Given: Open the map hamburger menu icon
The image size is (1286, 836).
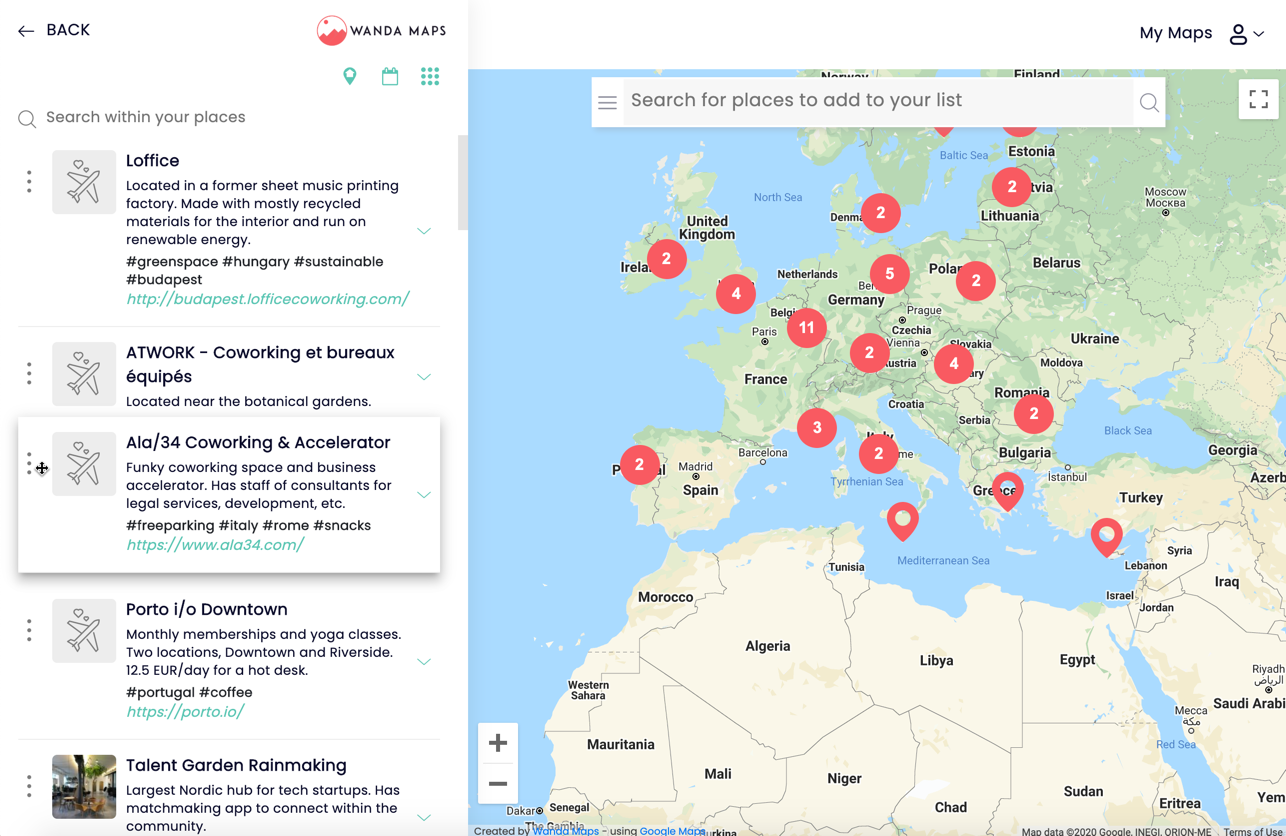Looking at the screenshot, I should click(608, 103).
